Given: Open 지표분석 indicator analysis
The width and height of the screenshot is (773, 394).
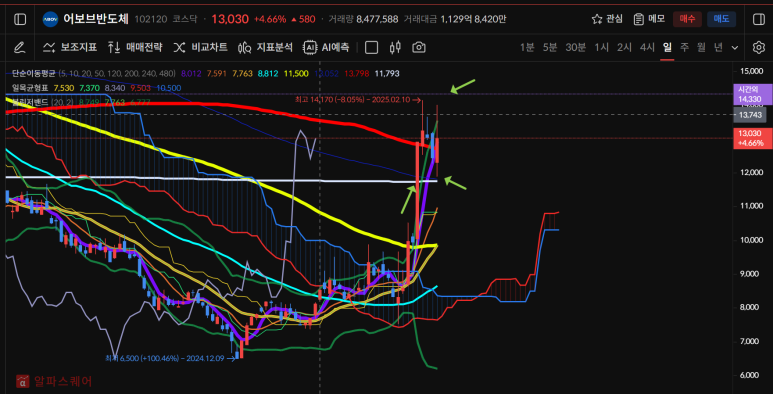Looking at the screenshot, I should (x=265, y=47).
